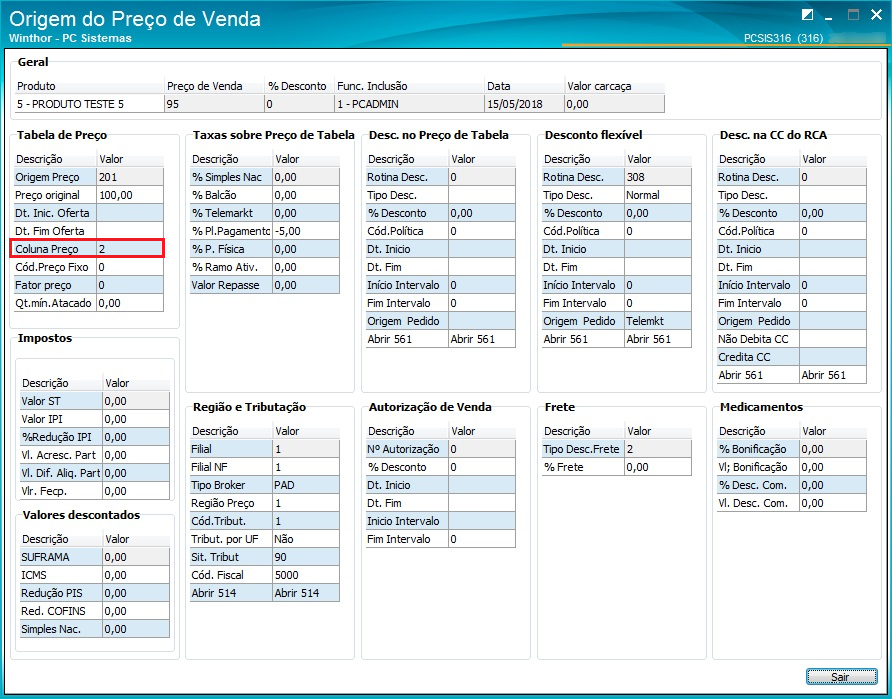Click the % Simples Nac row label

coord(231,177)
